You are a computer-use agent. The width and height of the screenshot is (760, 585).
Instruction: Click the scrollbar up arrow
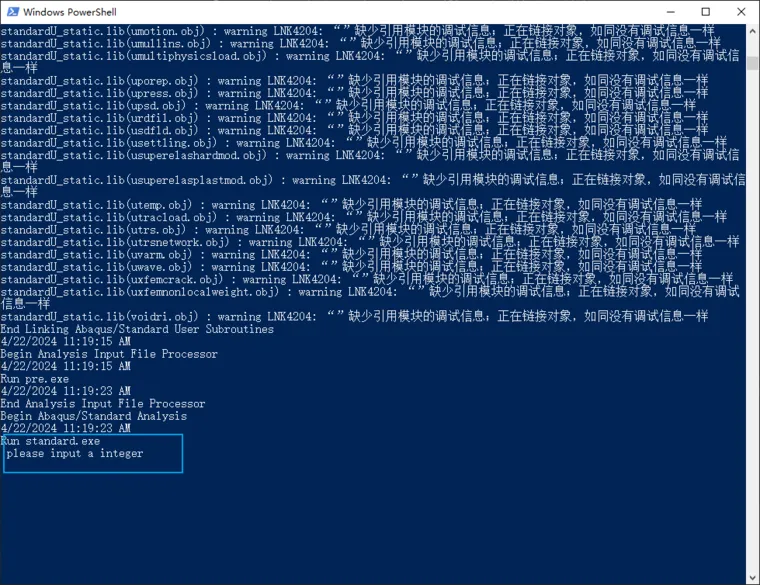(x=752, y=31)
